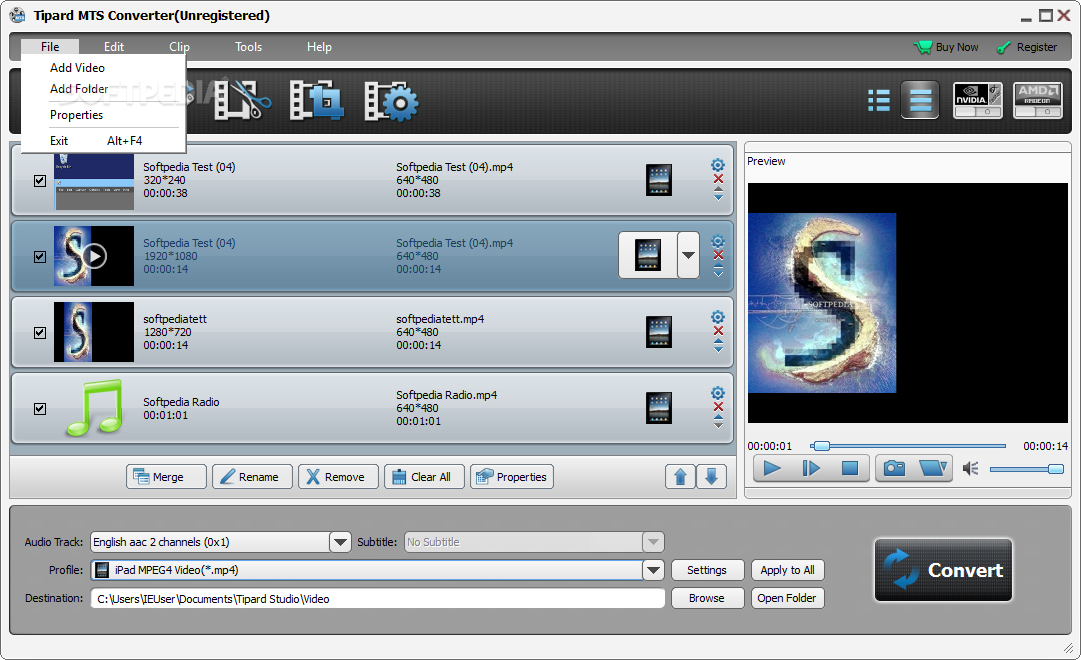The image size is (1081, 660).
Task: Open settings gear for the 1920*1080 row
Action: (718, 241)
